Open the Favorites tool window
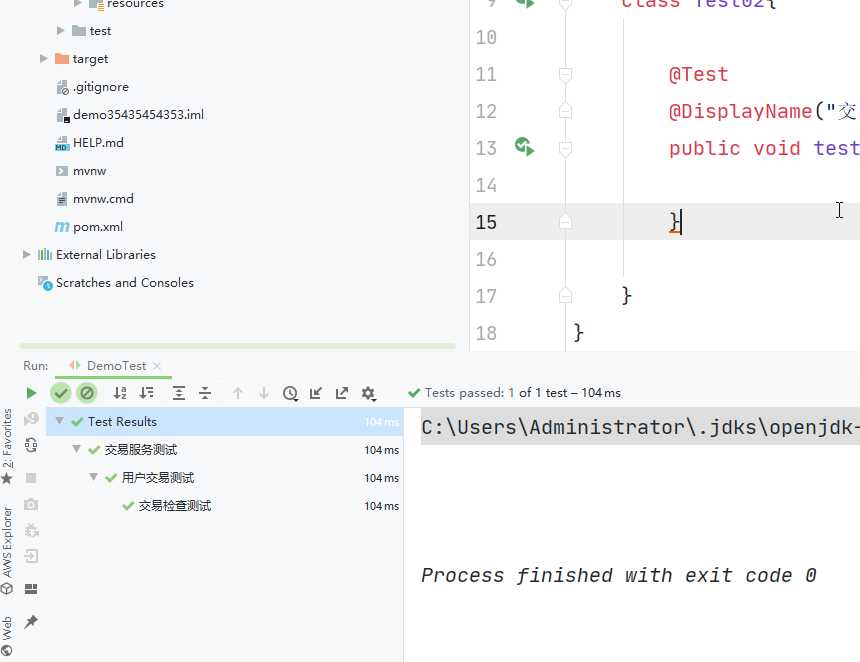The image size is (860, 662). 7,446
